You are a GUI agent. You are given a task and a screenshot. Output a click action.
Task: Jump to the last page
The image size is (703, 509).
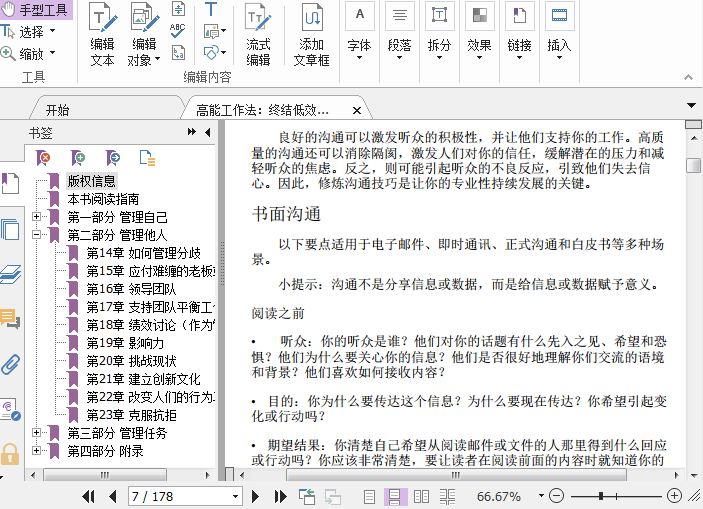[x=281, y=496]
